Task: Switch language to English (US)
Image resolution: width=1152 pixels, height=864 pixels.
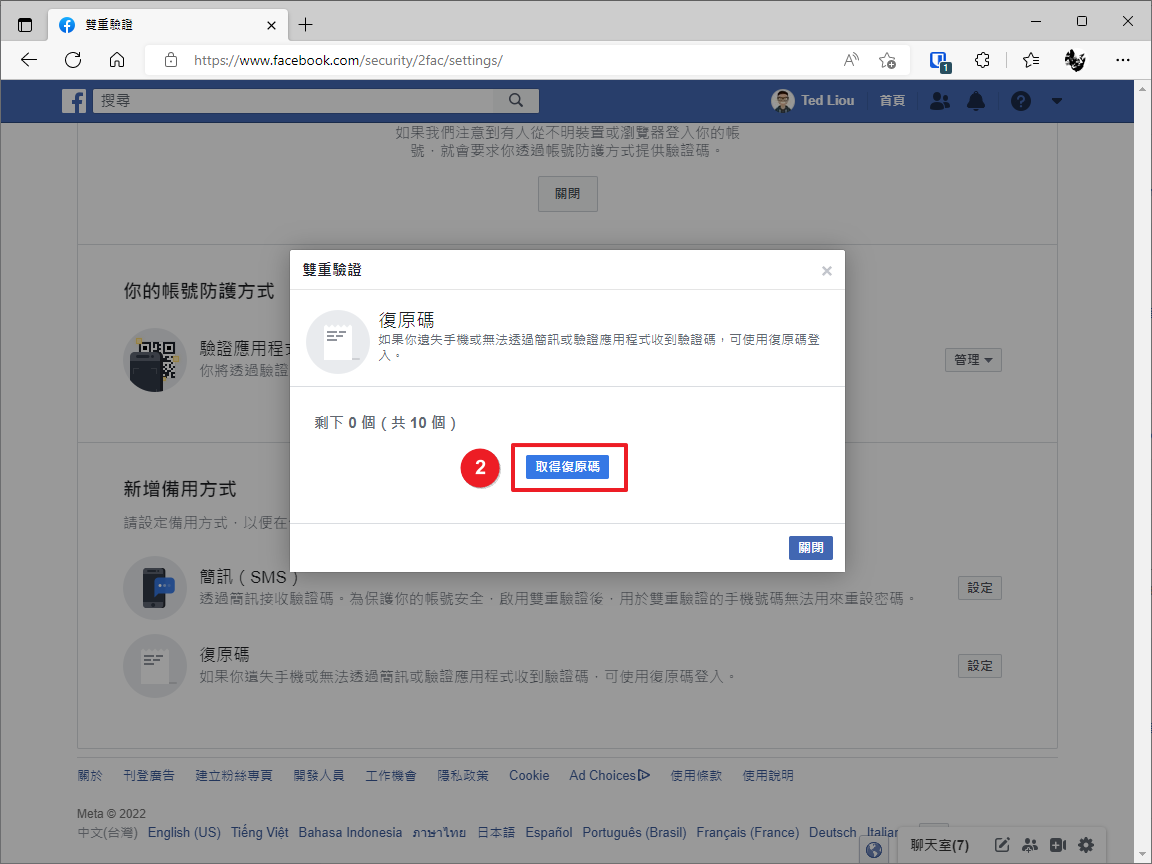Action: coord(184,832)
